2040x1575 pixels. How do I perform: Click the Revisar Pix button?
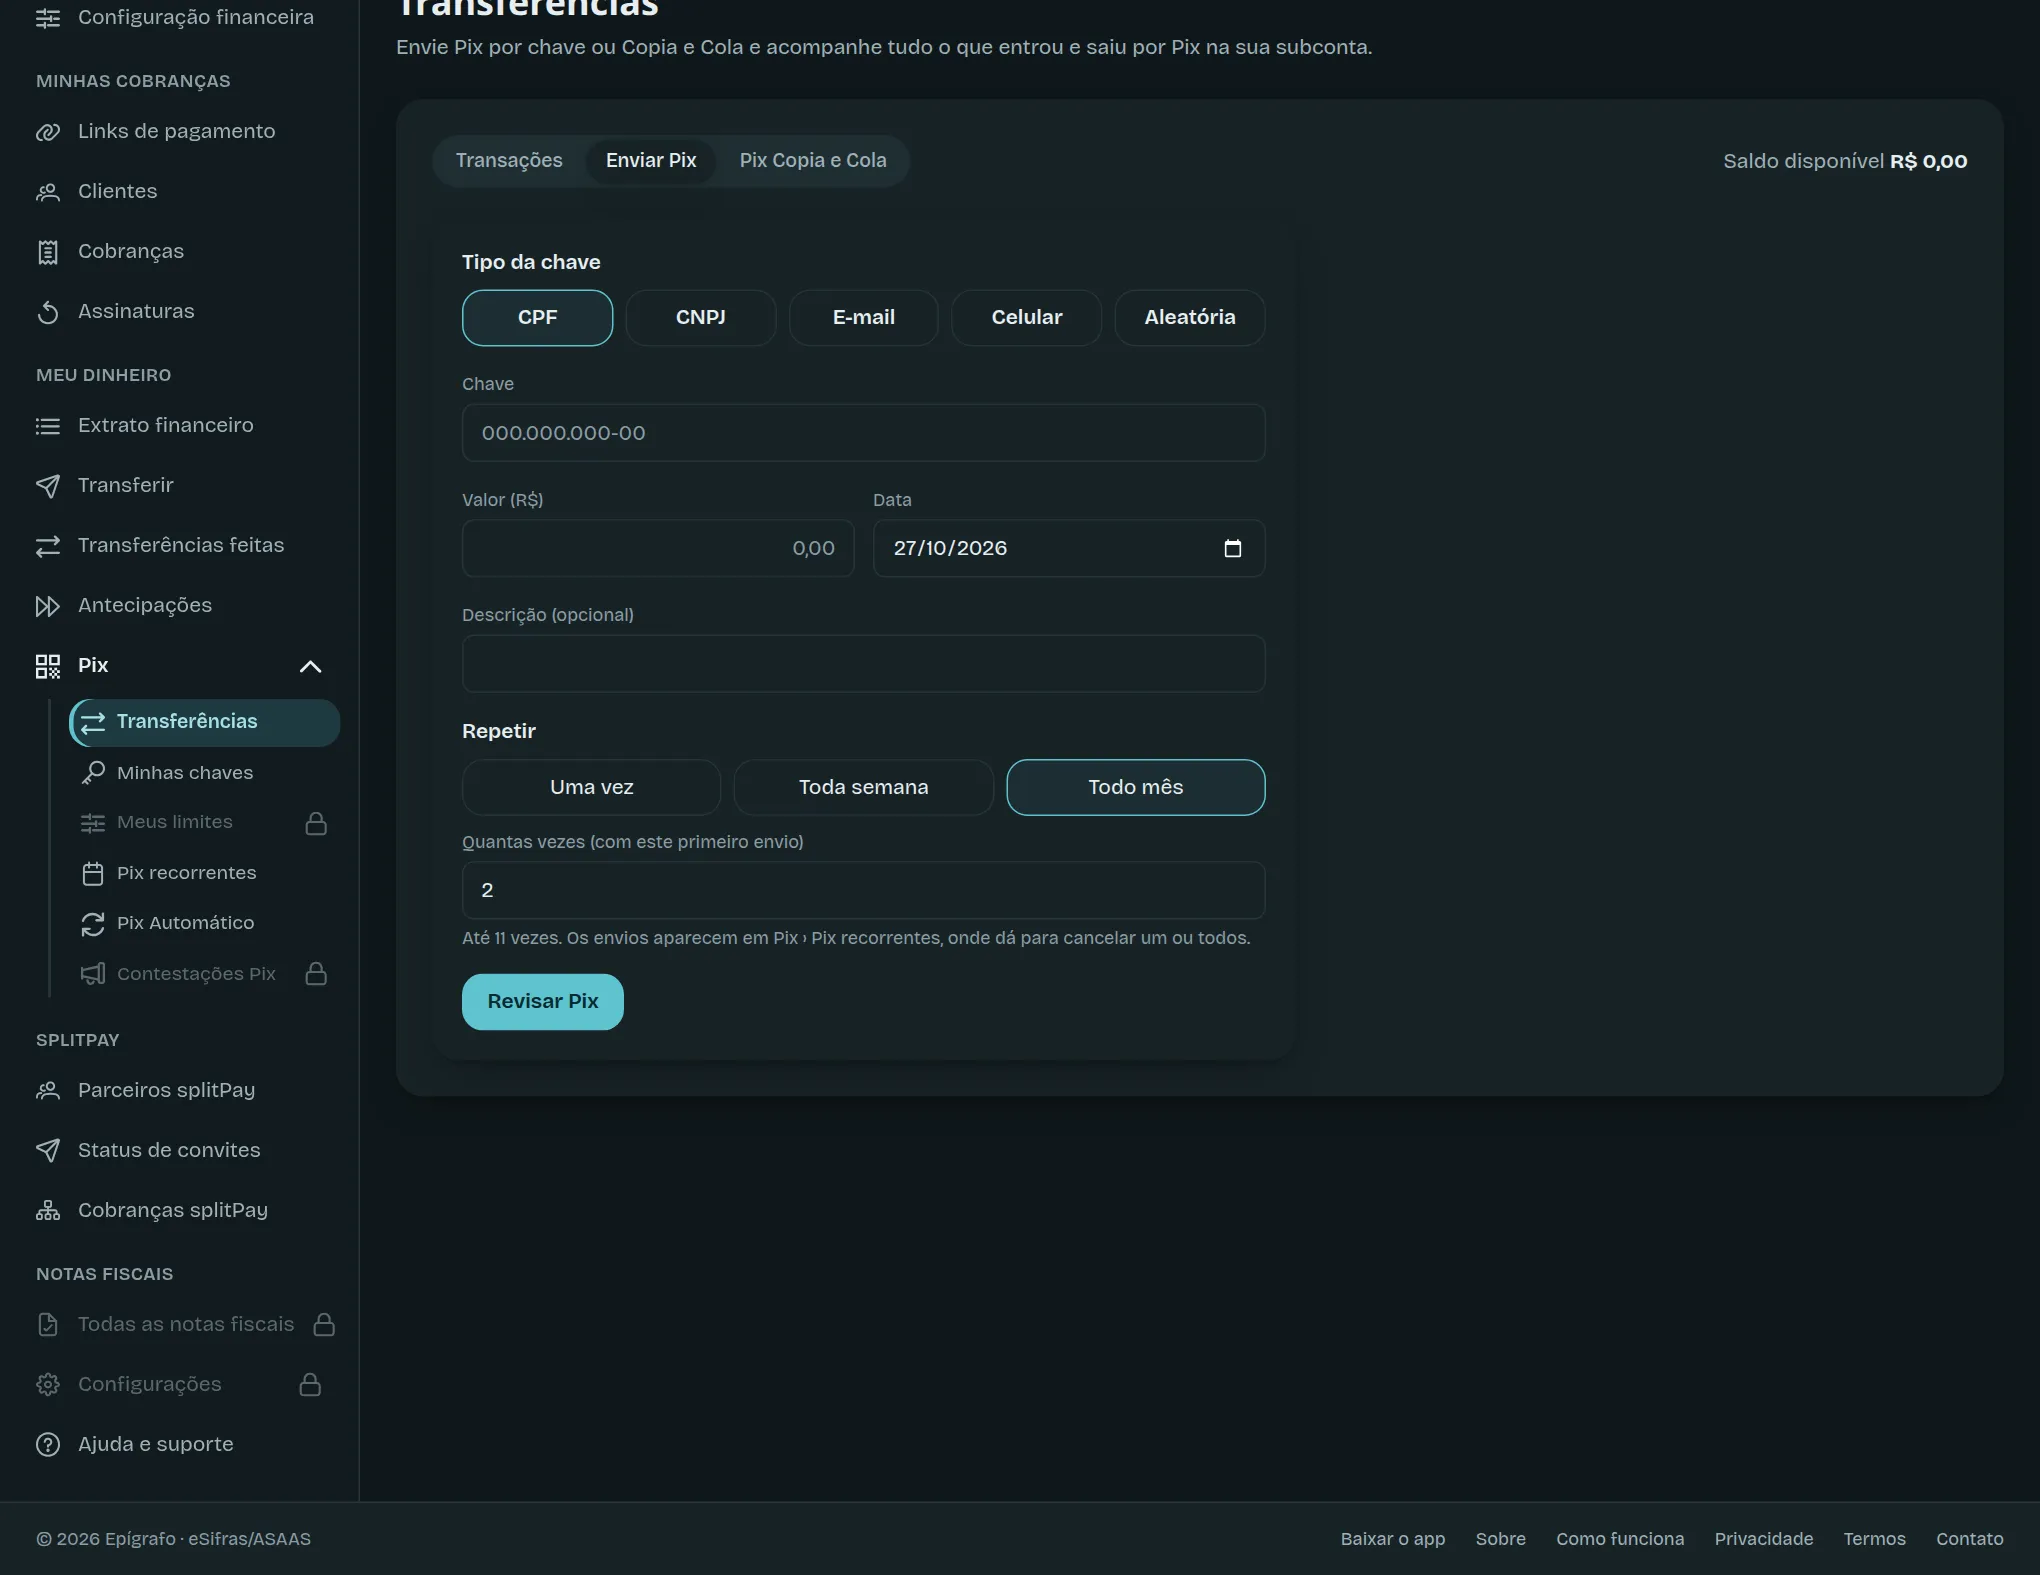(543, 1002)
